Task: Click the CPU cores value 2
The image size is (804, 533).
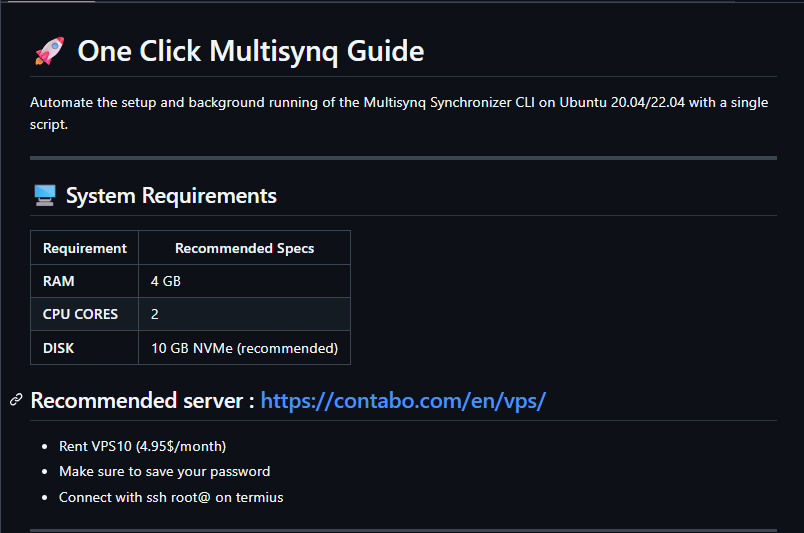Action: click(245, 314)
